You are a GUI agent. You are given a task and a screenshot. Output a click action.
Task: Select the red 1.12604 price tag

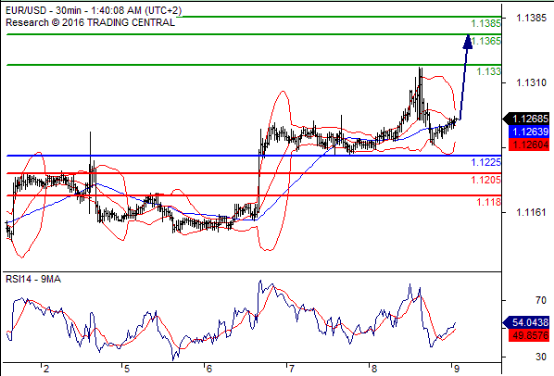tap(529, 145)
